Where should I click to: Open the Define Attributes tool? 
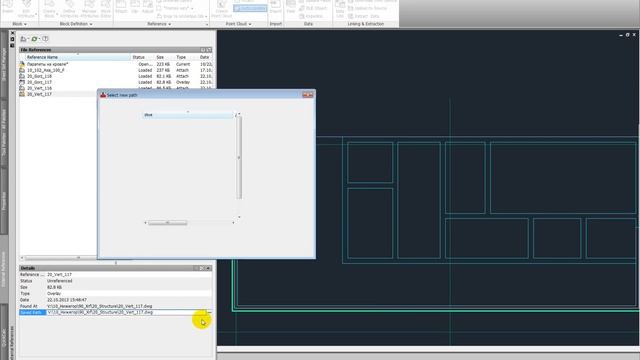pyautogui.click(x=69, y=9)
